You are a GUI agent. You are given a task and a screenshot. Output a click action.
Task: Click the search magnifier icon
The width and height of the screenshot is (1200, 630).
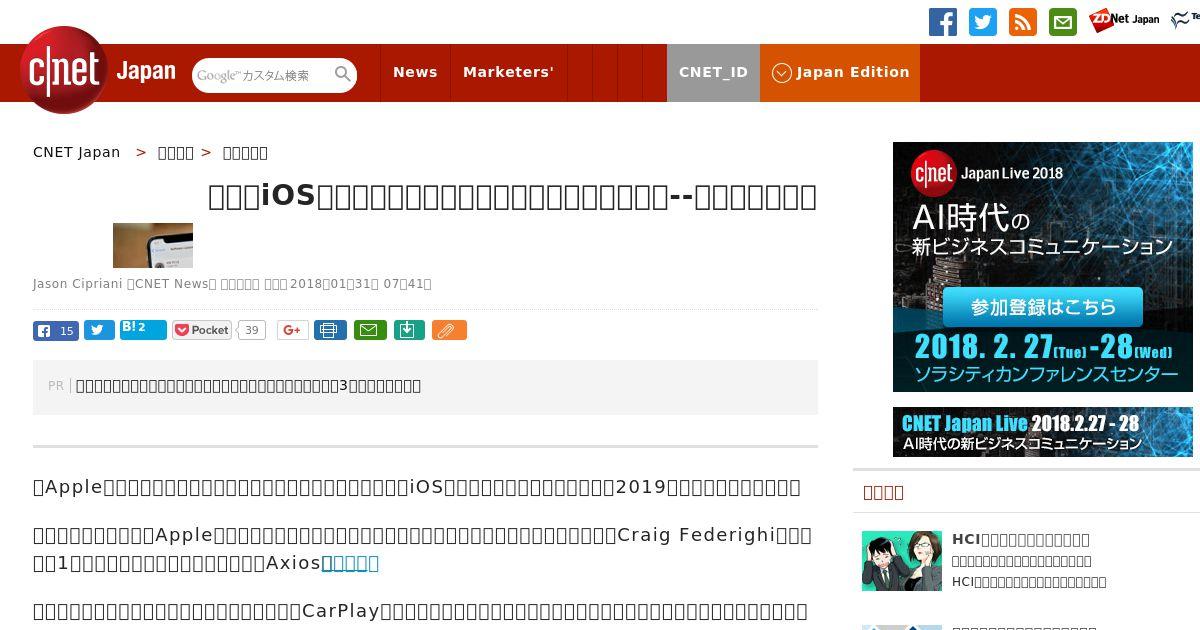(x=343, y=74)
